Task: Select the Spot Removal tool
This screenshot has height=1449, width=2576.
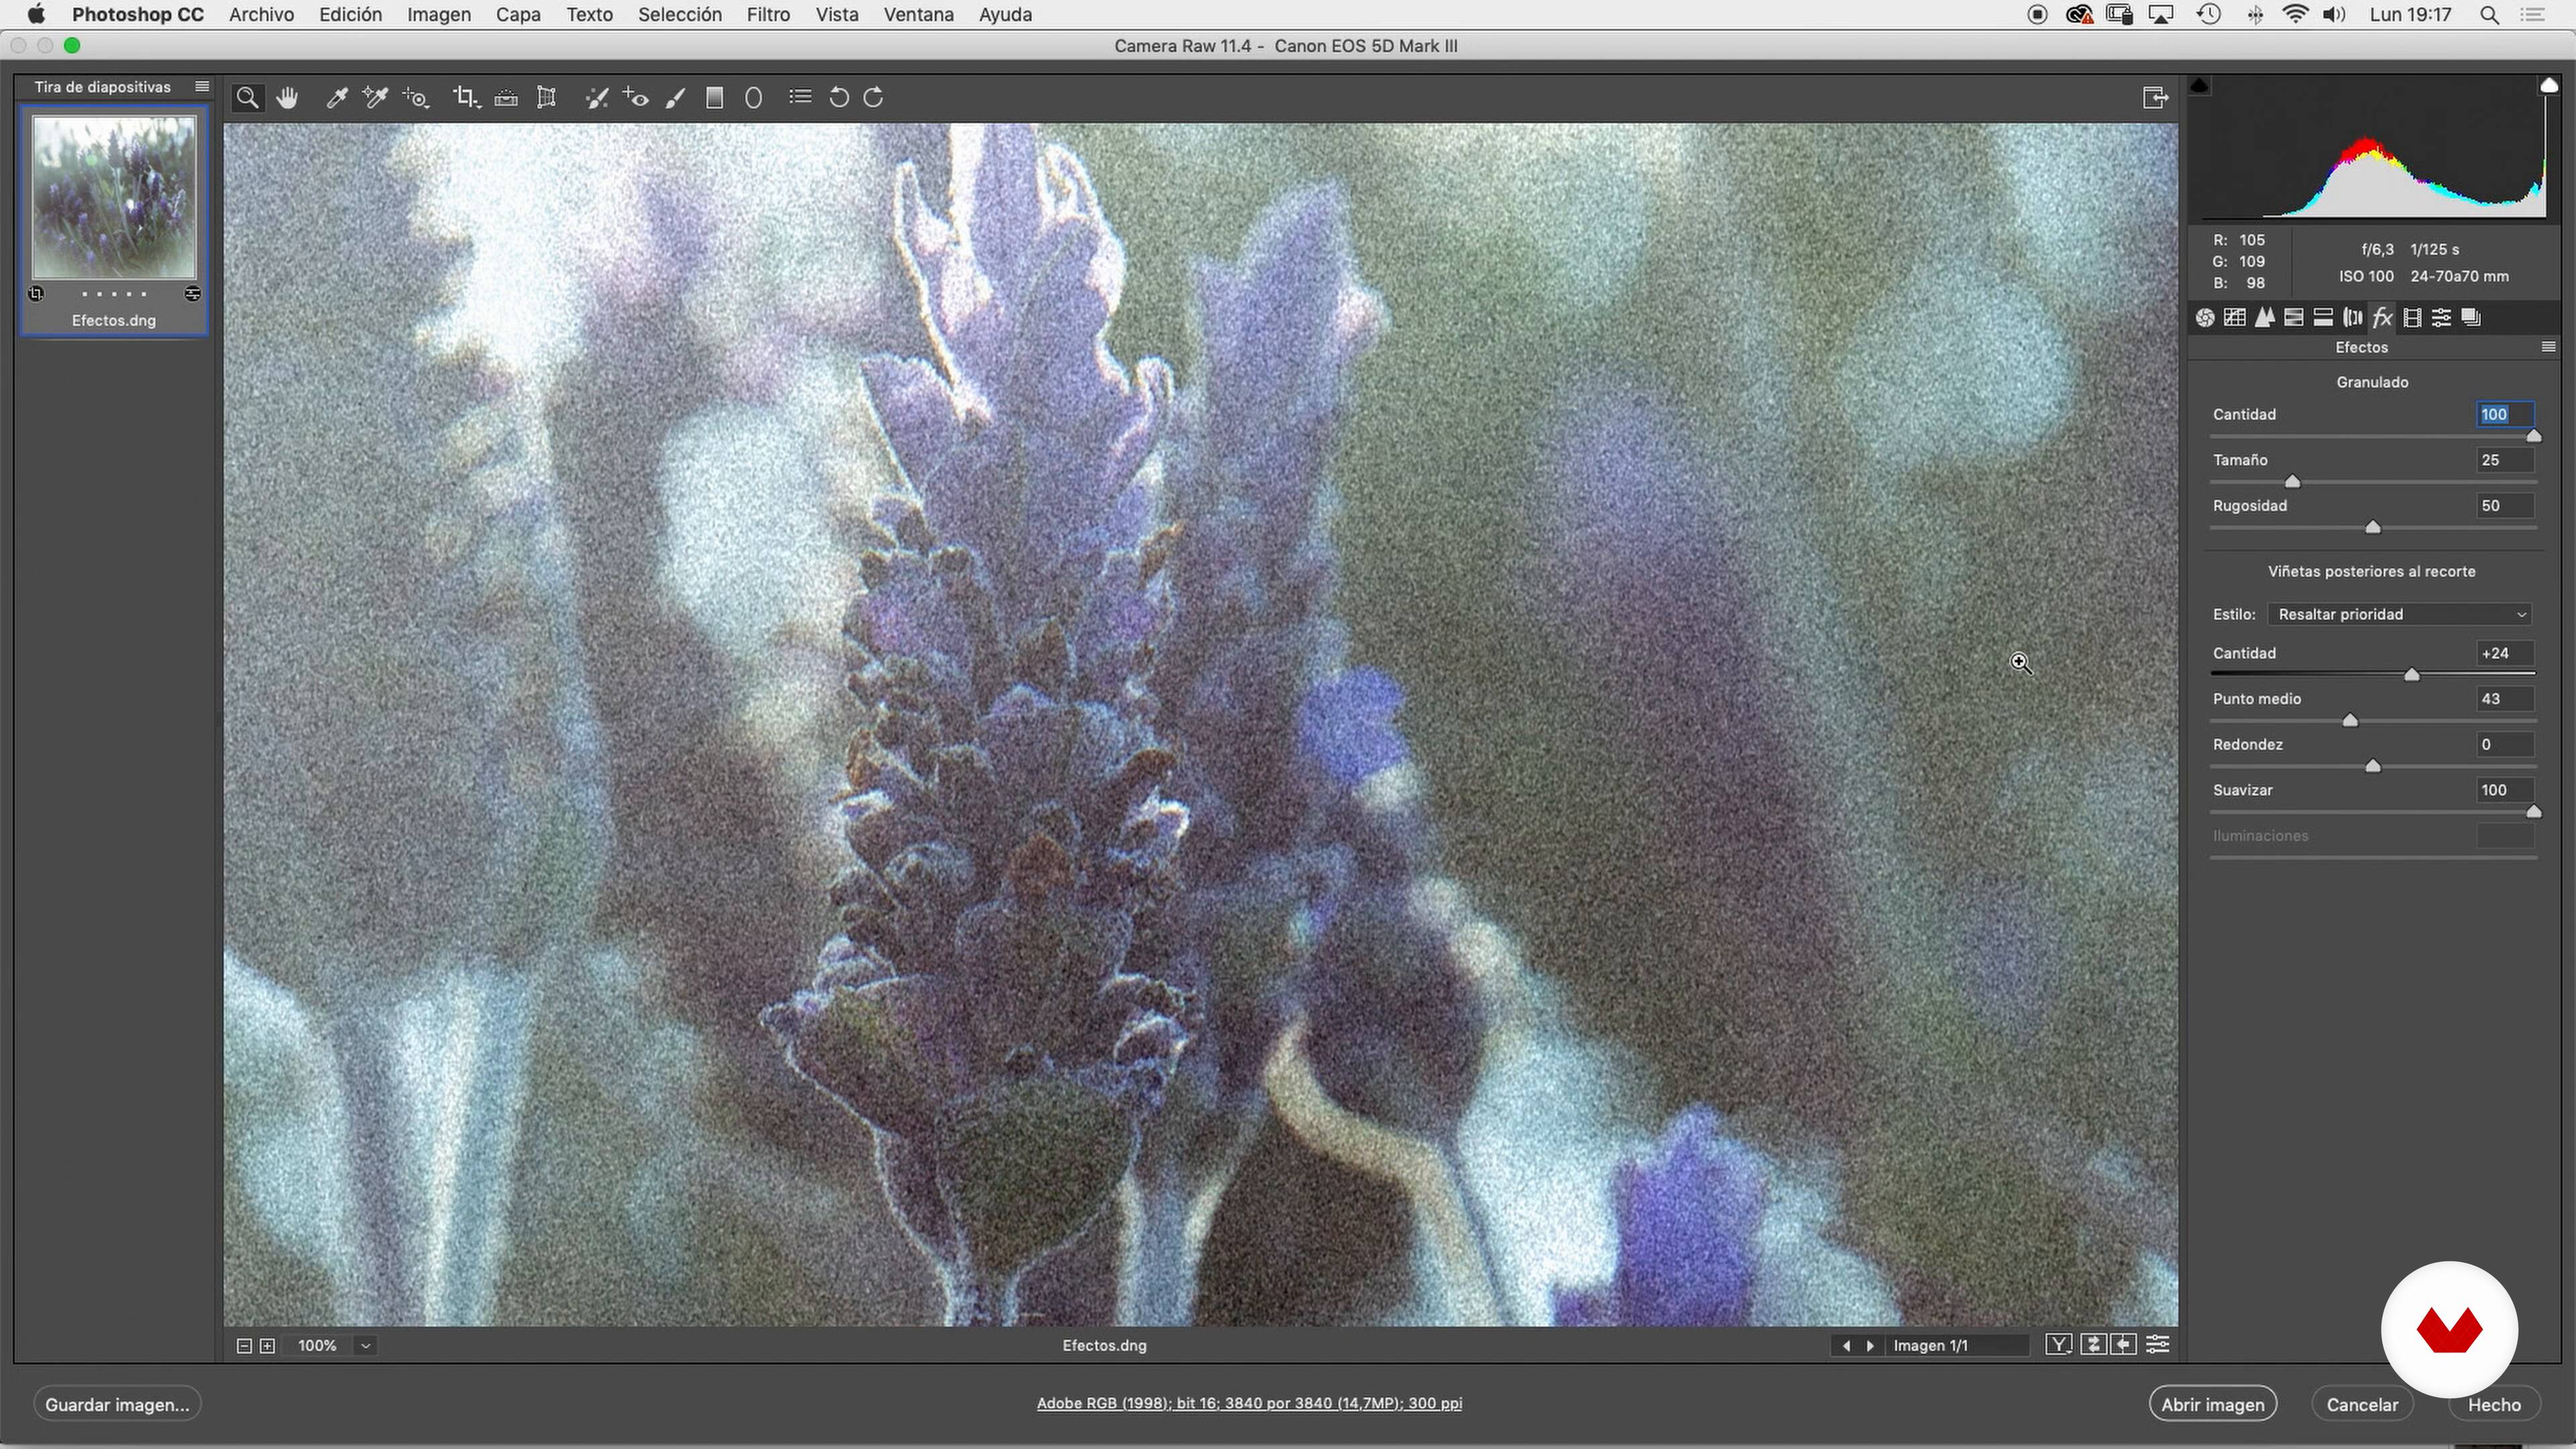Action: 597,98
